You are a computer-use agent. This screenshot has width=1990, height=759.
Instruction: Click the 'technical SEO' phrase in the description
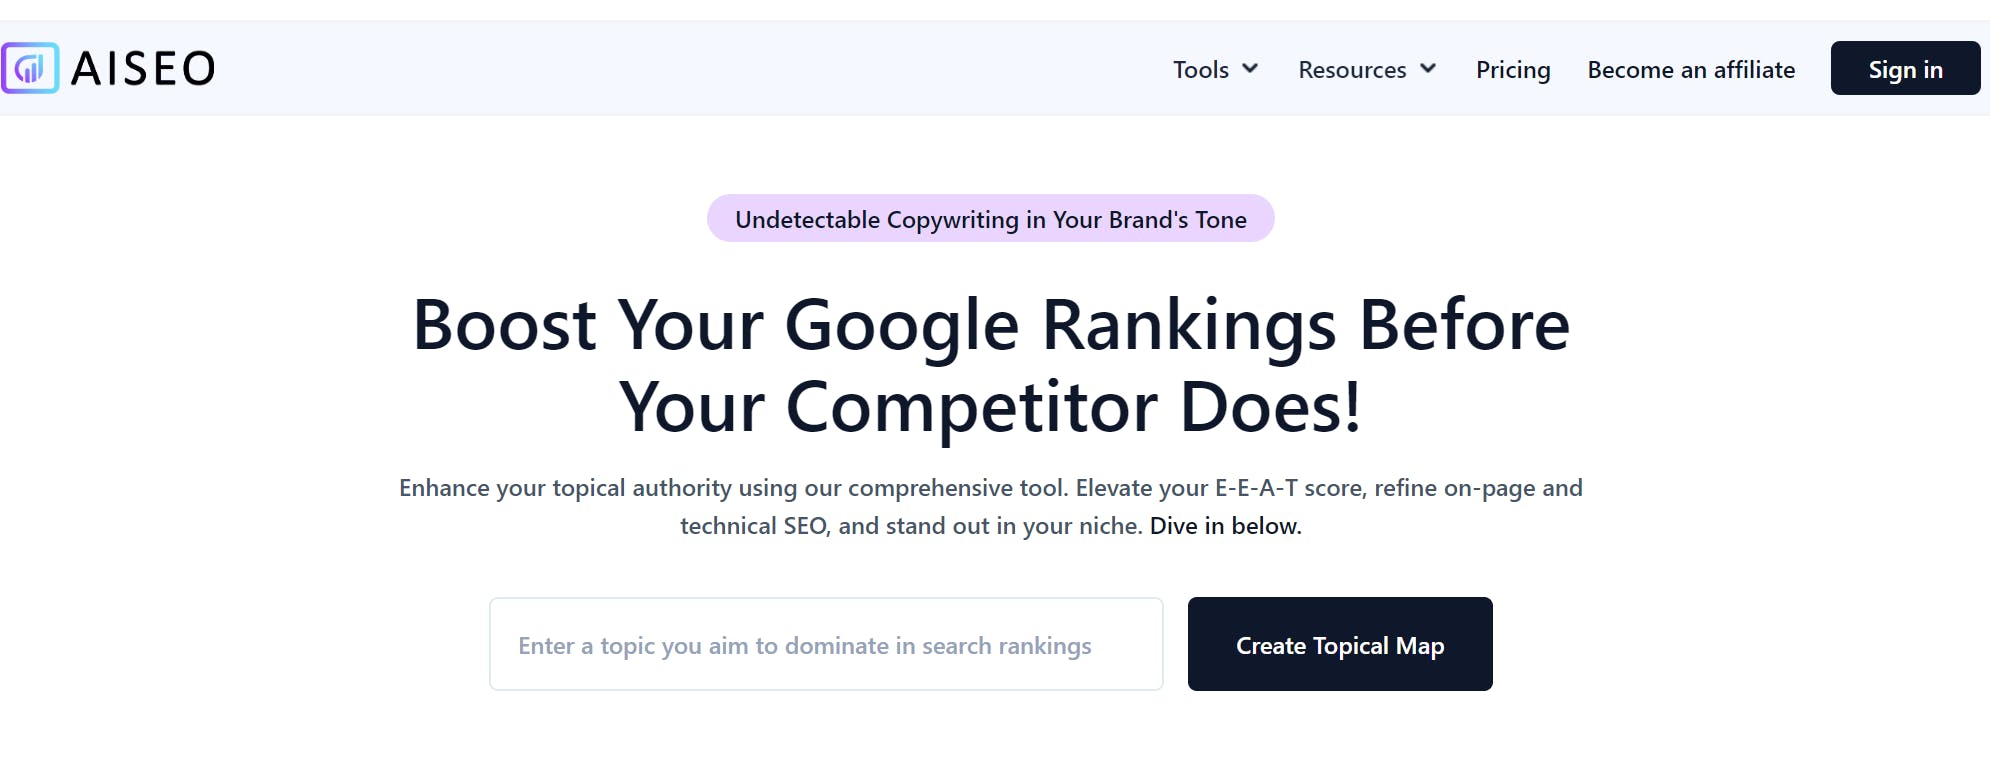coord(755,526)
